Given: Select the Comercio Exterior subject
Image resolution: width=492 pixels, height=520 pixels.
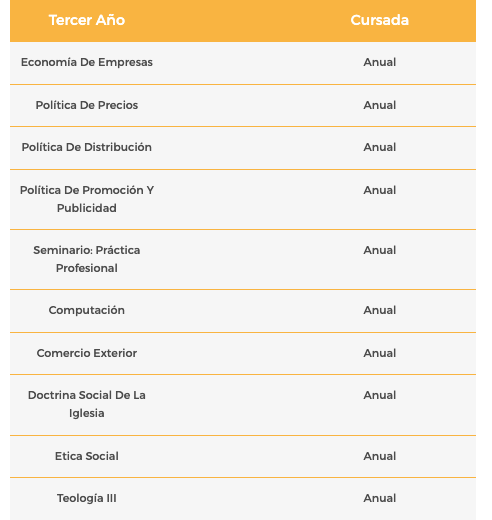Looking at the screenshot, I should [87, 353].
